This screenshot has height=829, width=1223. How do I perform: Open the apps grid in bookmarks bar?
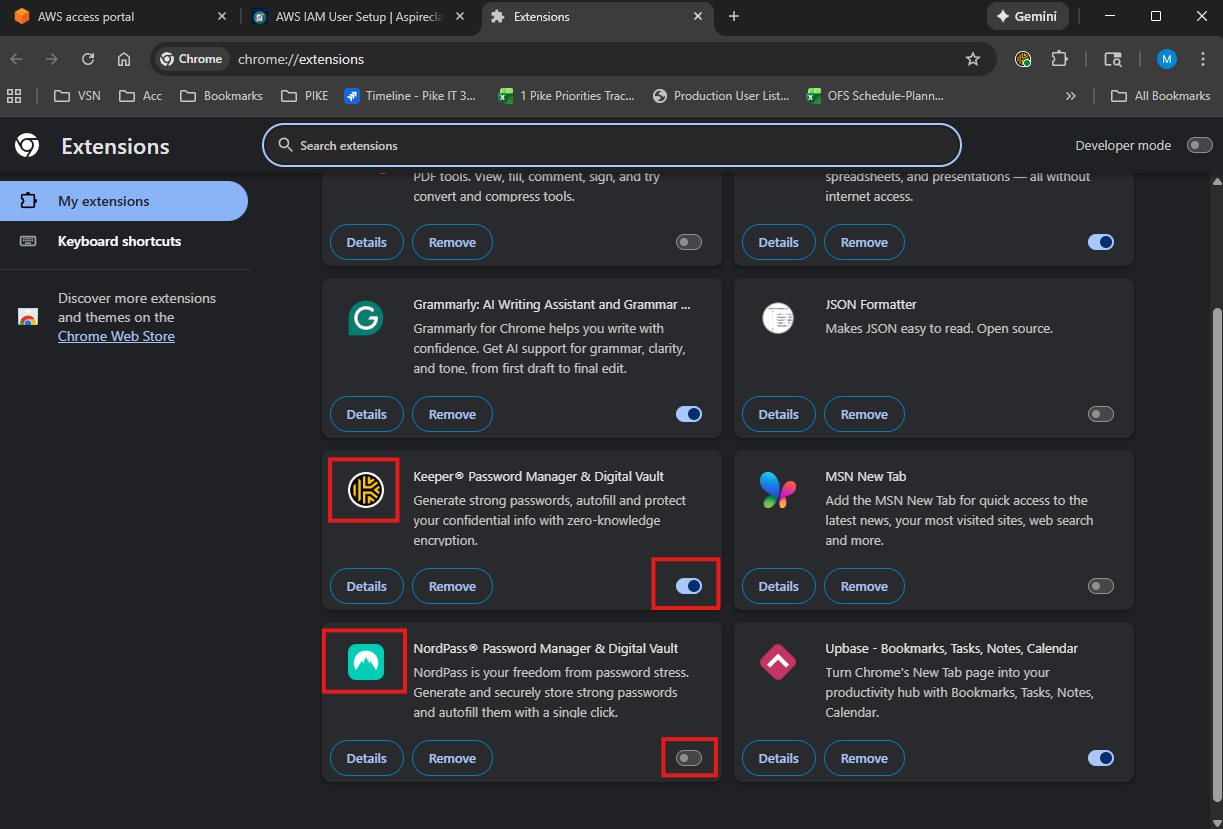[x=14, y=96]
